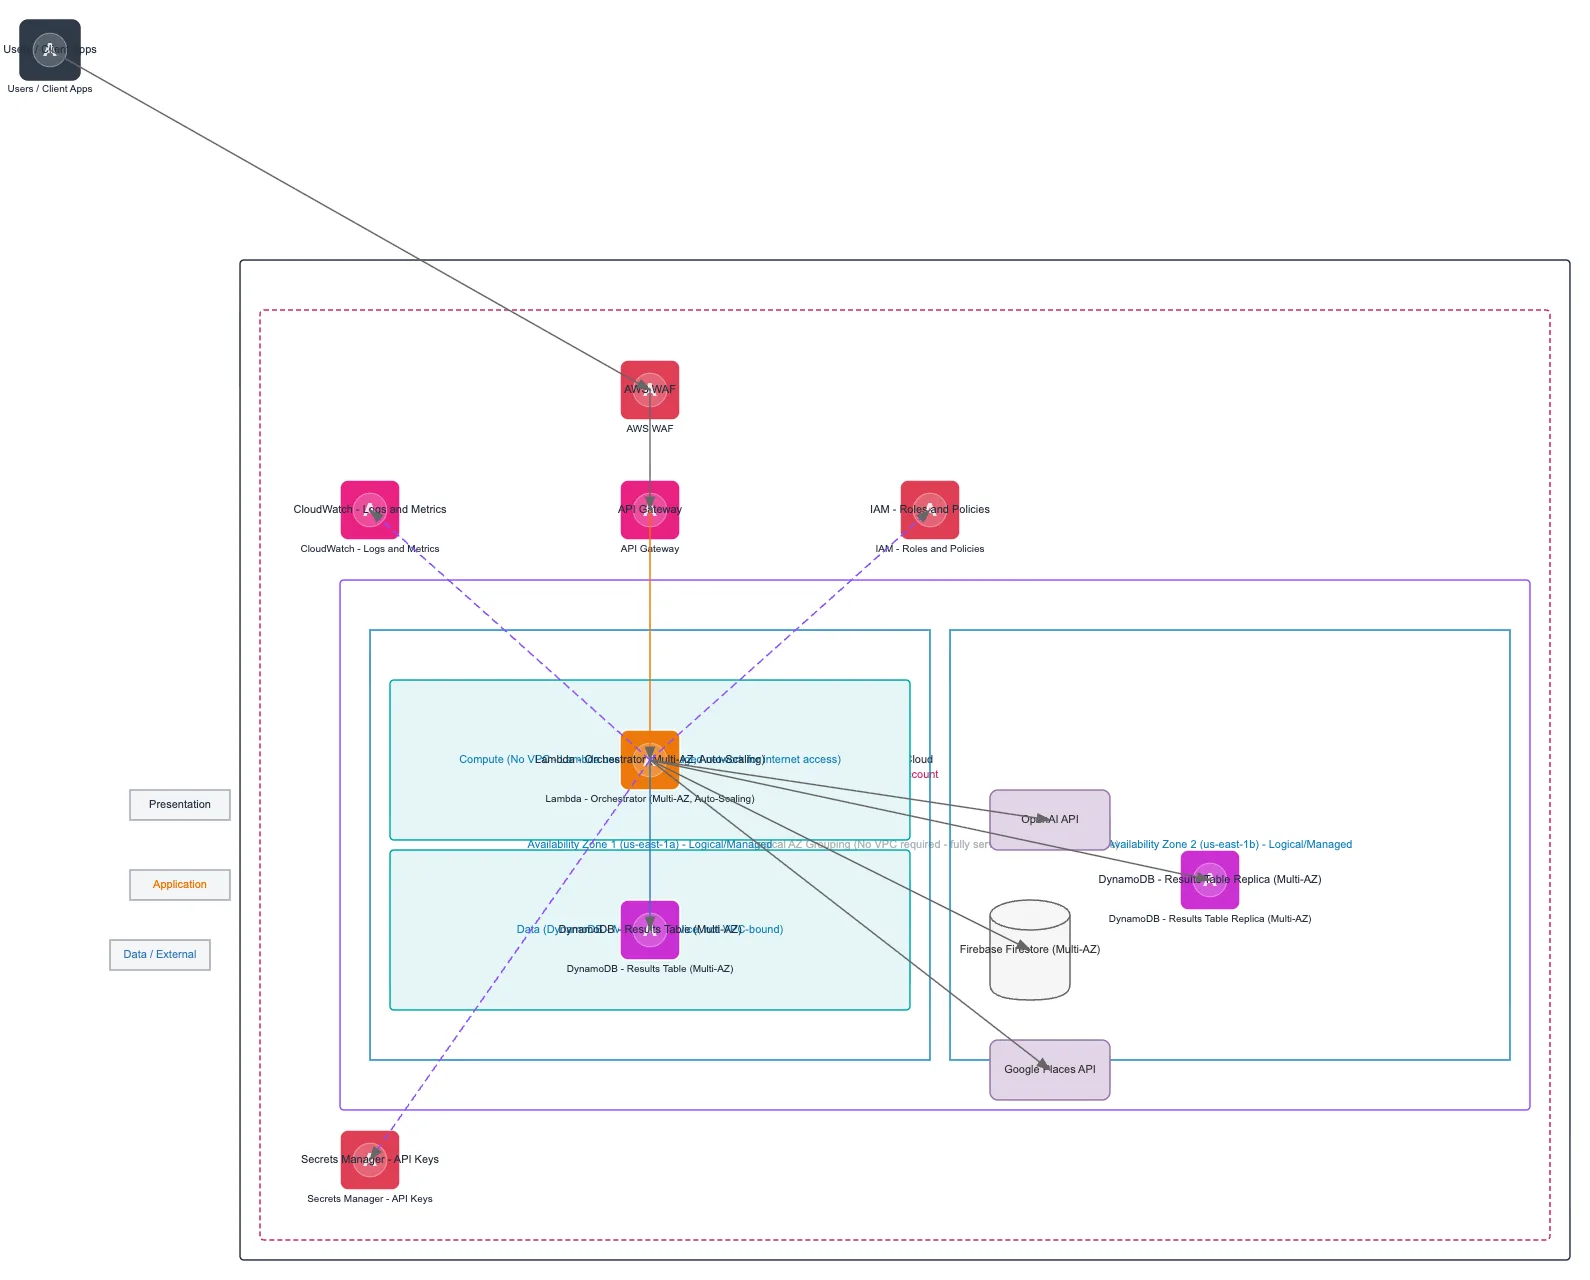Screen dimensions: 1590x1280
Task: Click the Lambda Orchestrator icon
Action: coord(650,760)
